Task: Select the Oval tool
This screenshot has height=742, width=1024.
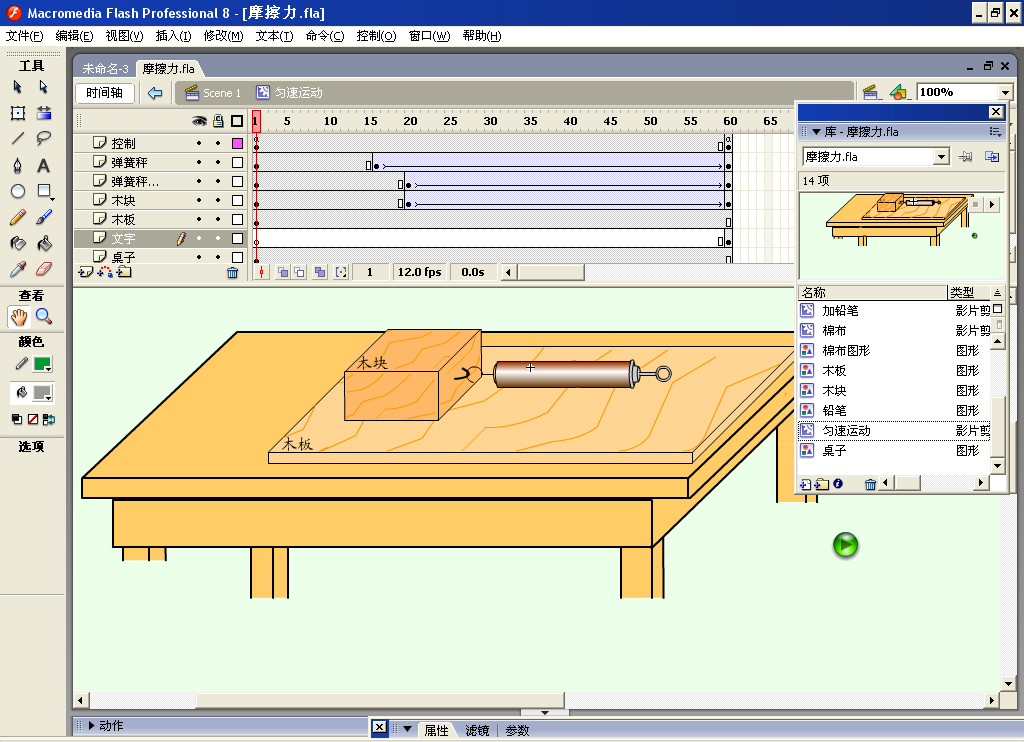Action: coord(18,191)
